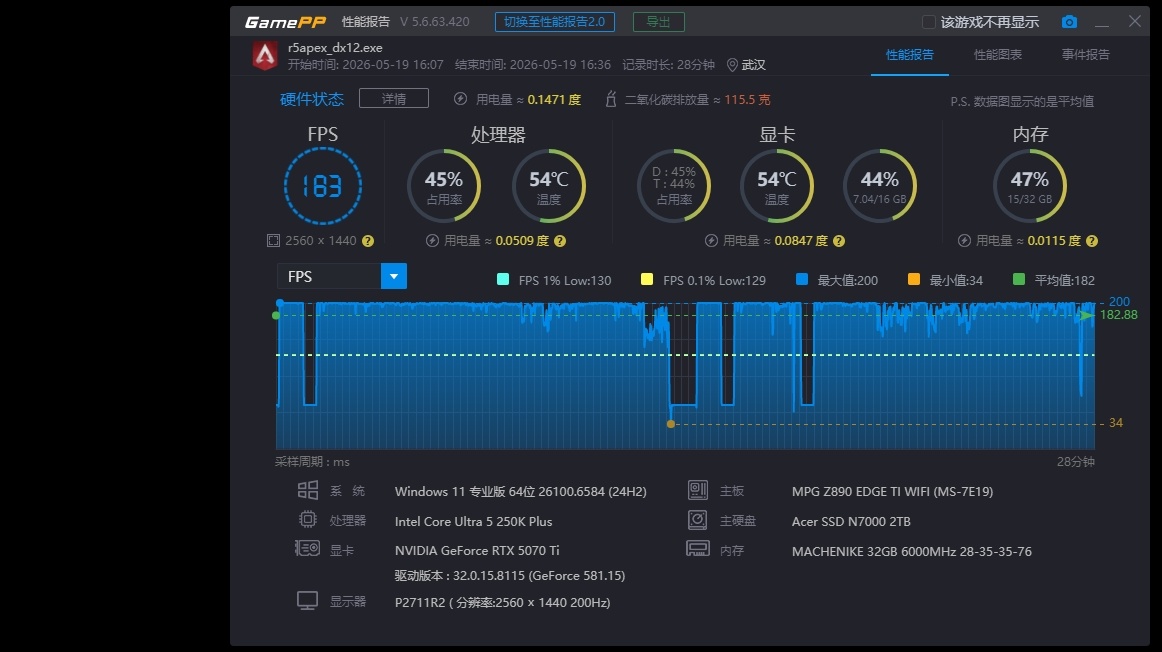Switch to the 性能报告 tab

[x=909, y=55]
